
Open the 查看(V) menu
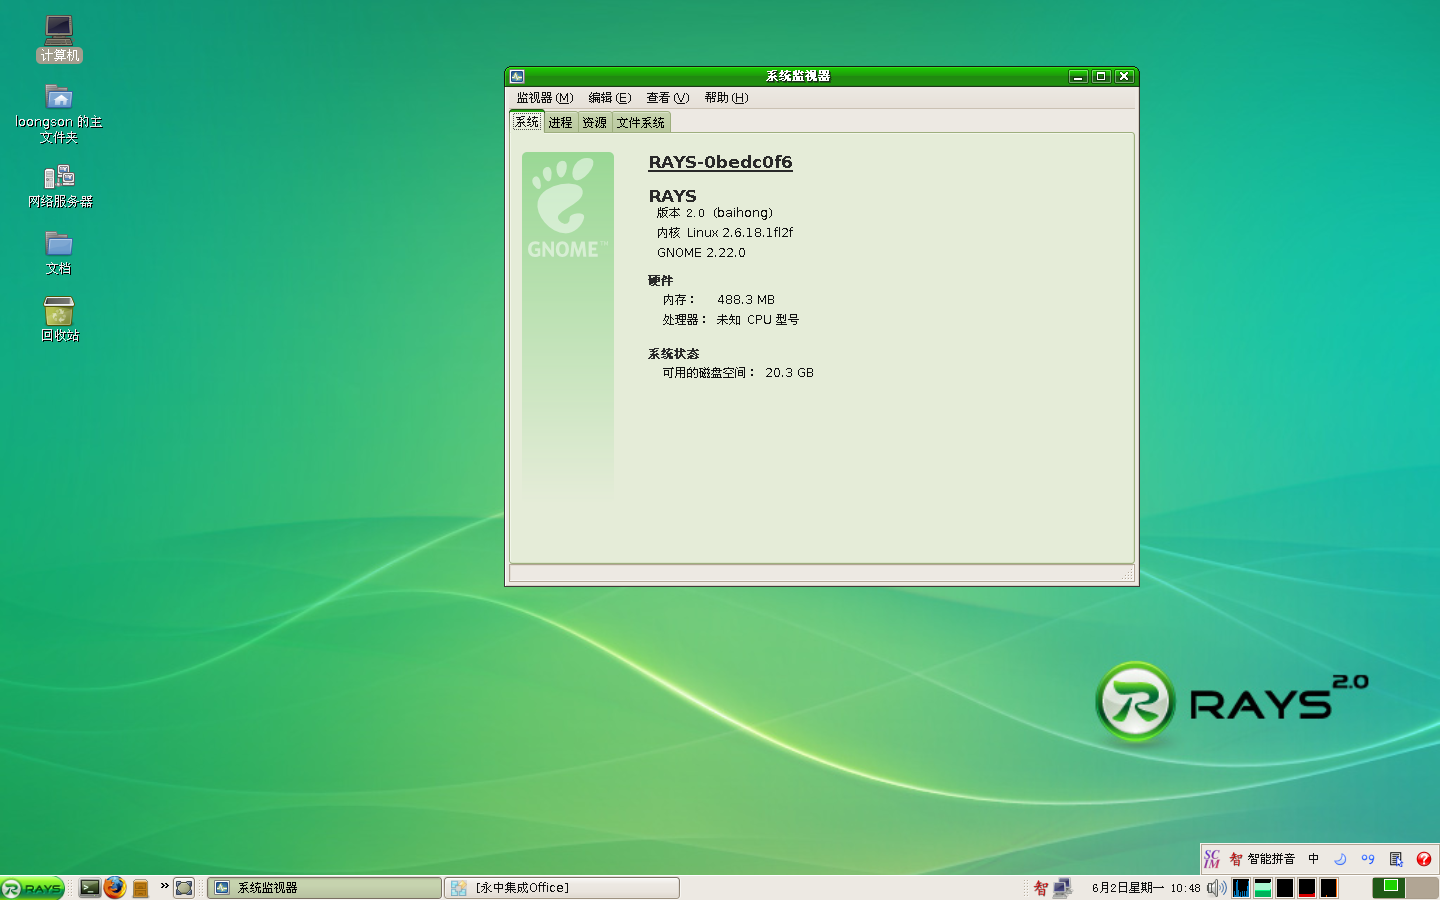coord(667,98)
